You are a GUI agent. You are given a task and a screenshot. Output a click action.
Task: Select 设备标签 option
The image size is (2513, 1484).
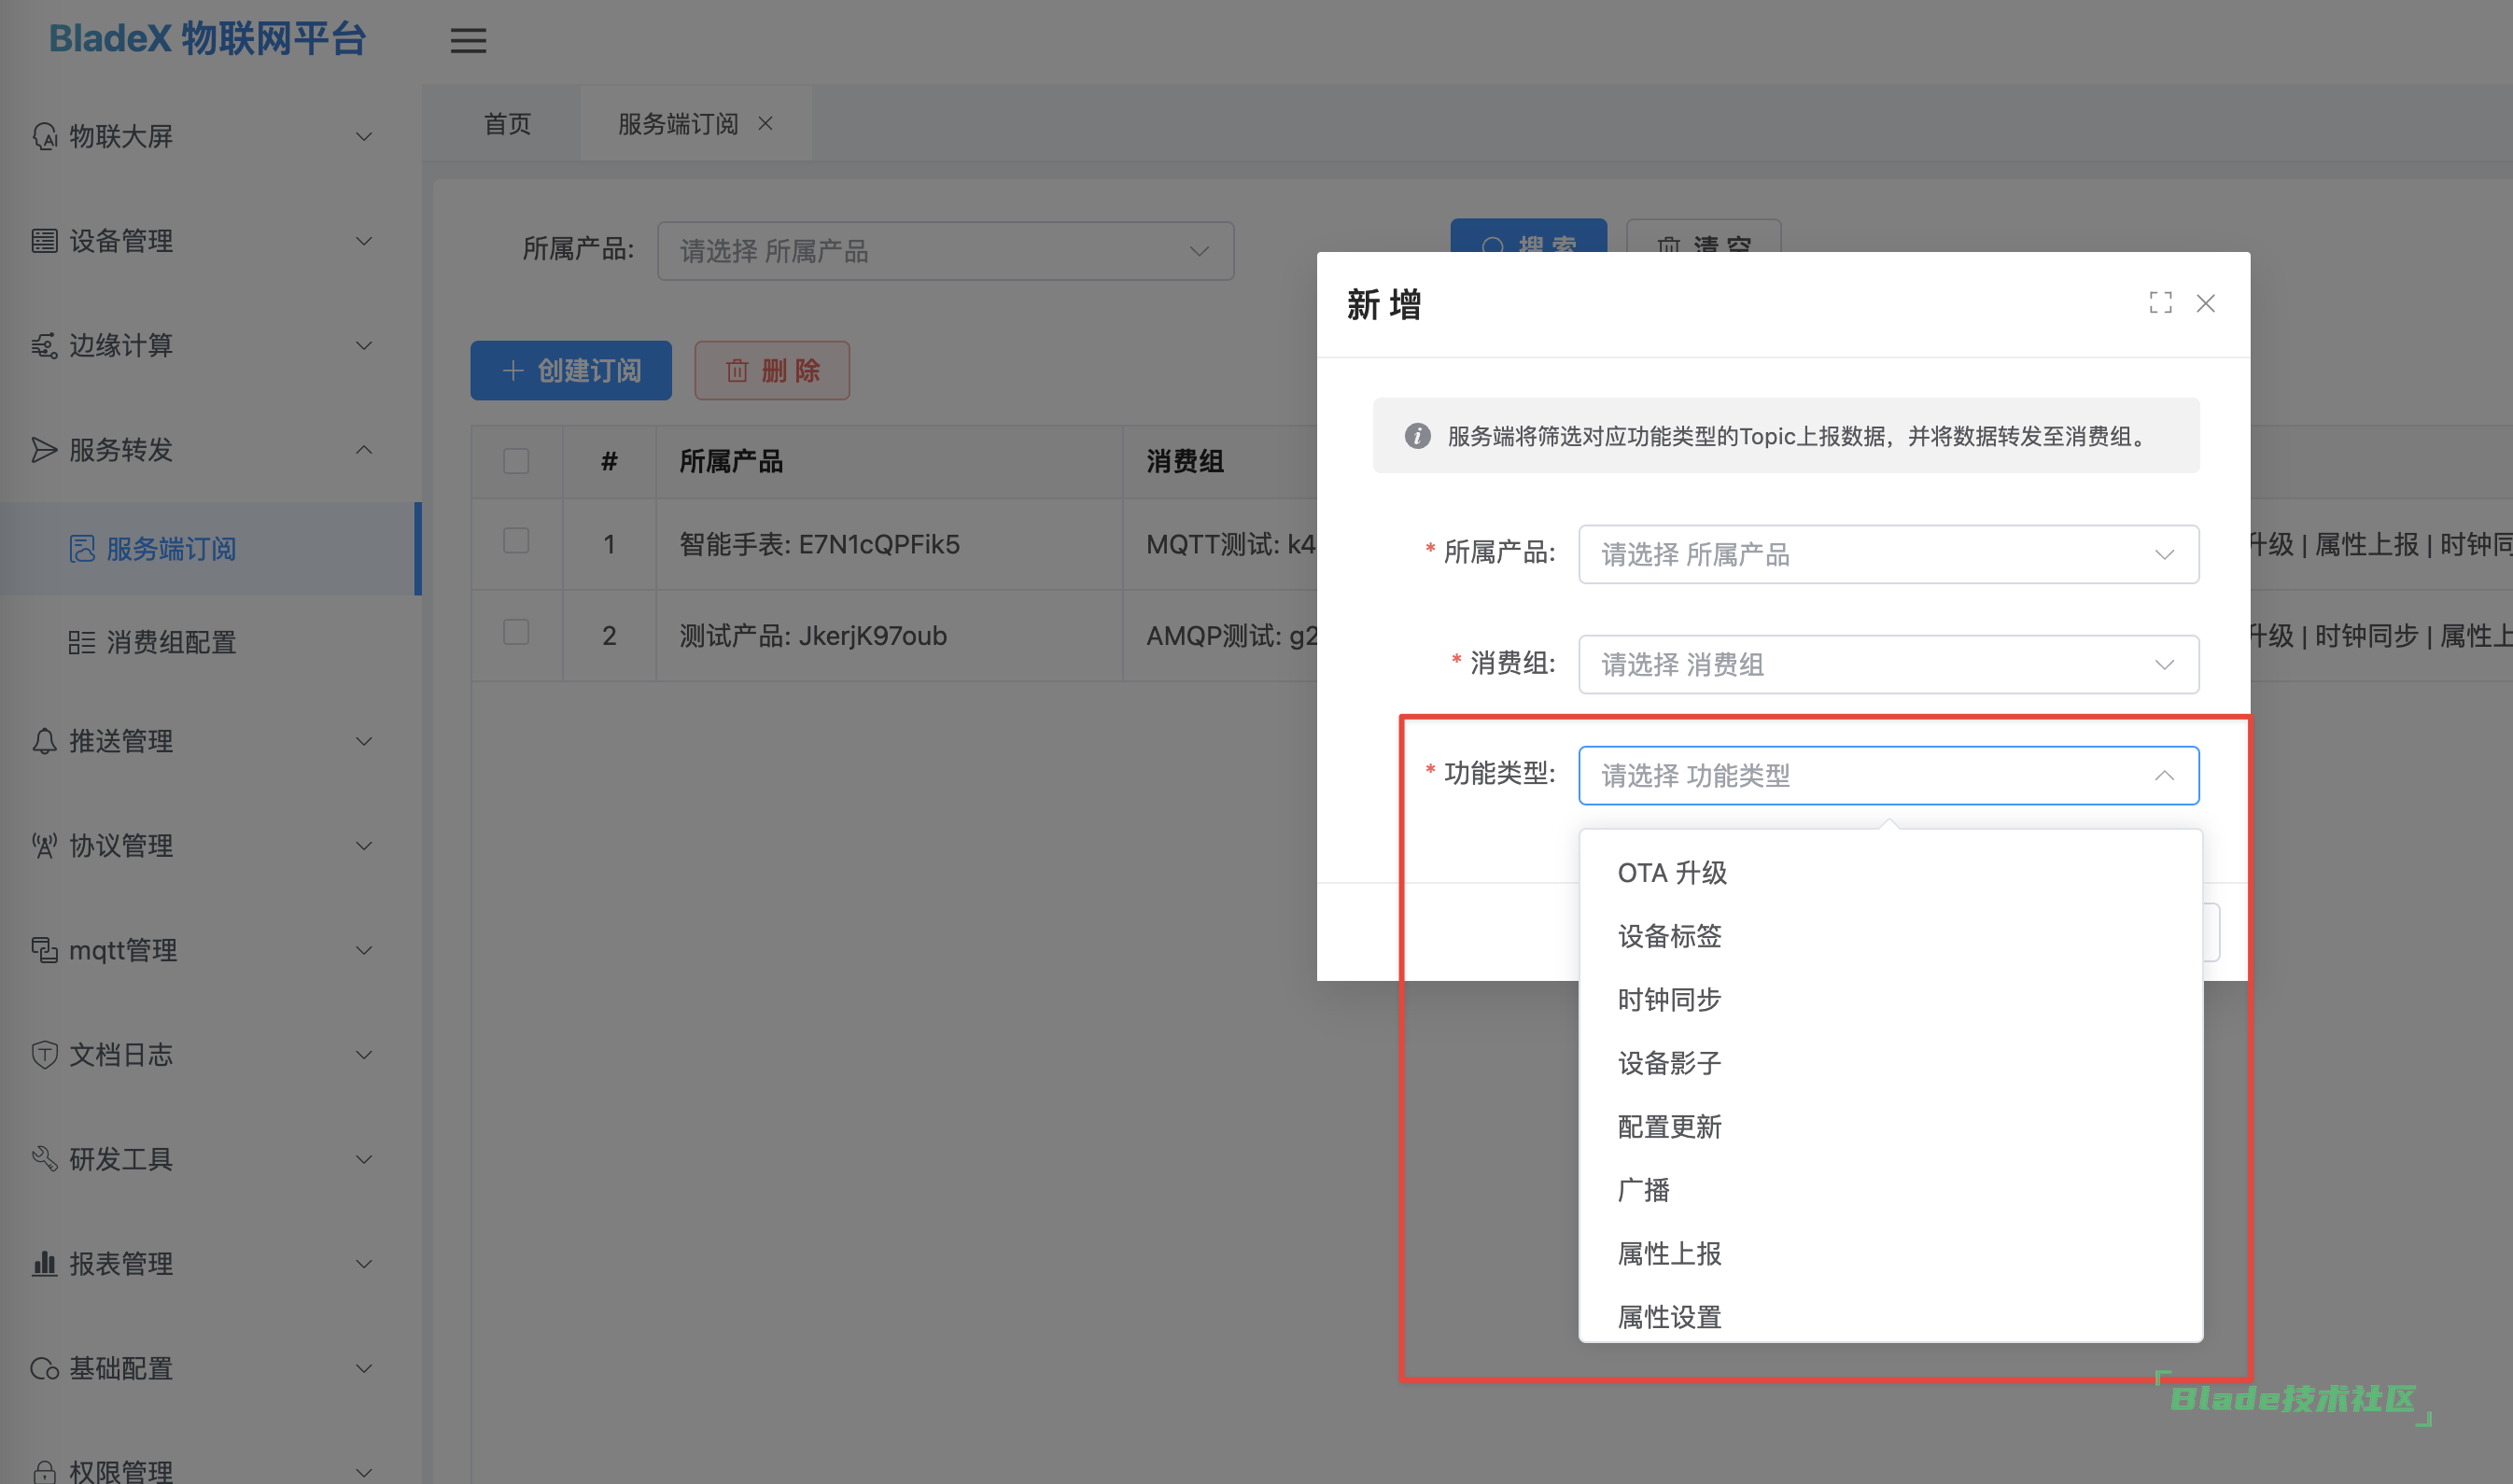(x=1890, y=937)
